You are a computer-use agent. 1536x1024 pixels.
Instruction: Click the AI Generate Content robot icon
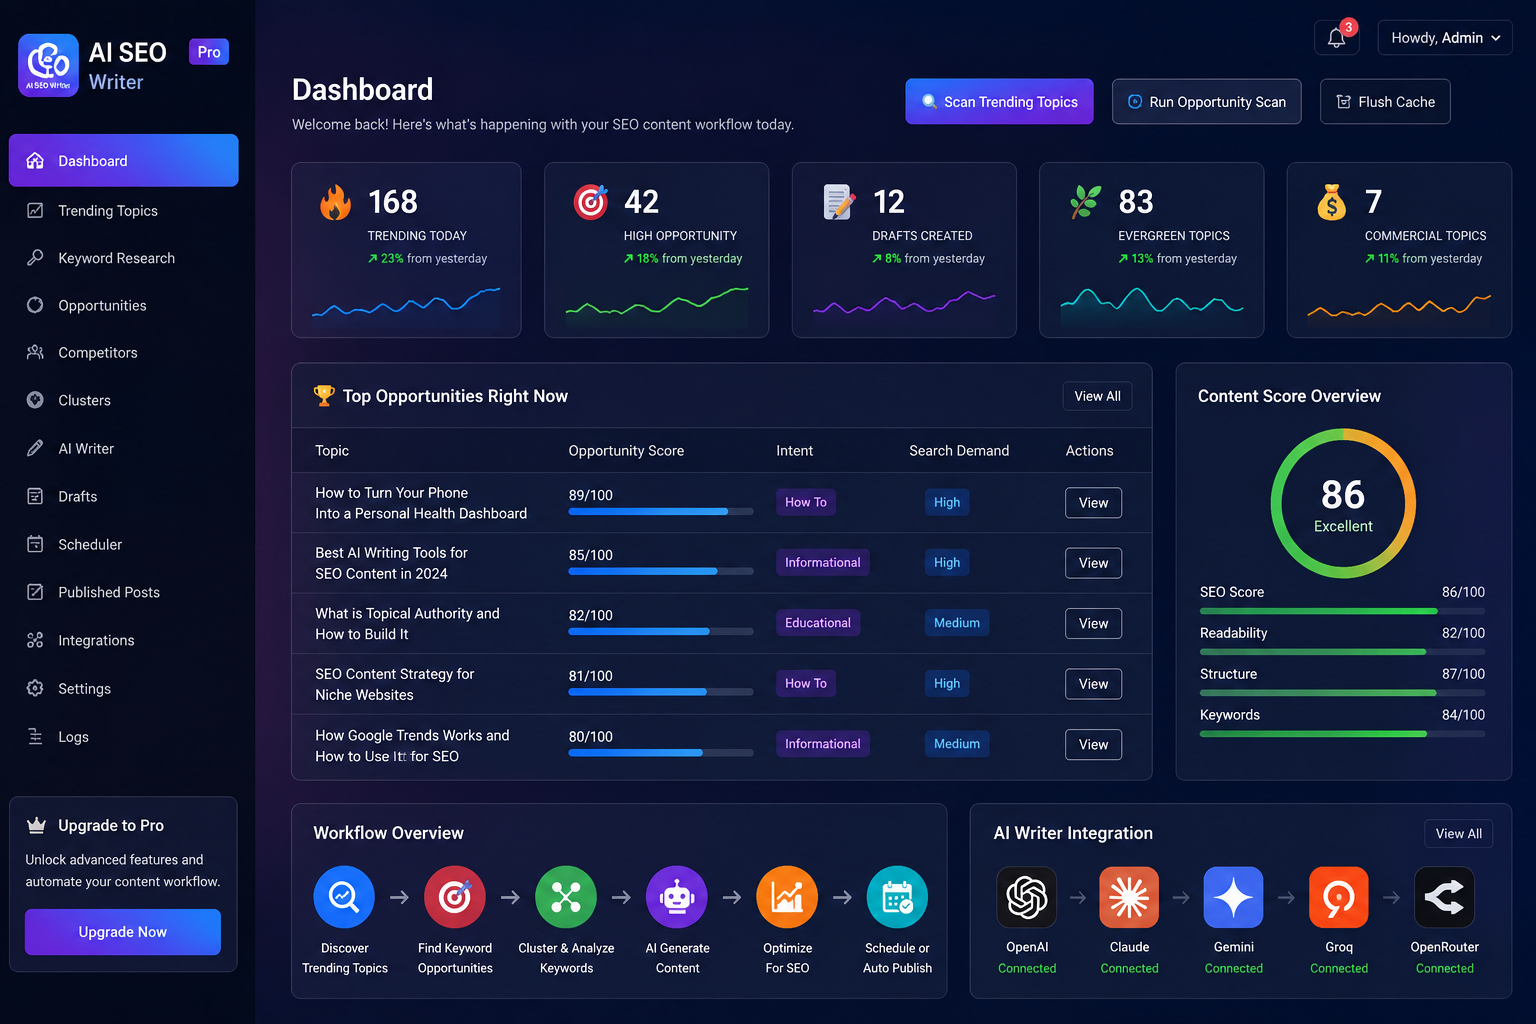pos(677,897)
